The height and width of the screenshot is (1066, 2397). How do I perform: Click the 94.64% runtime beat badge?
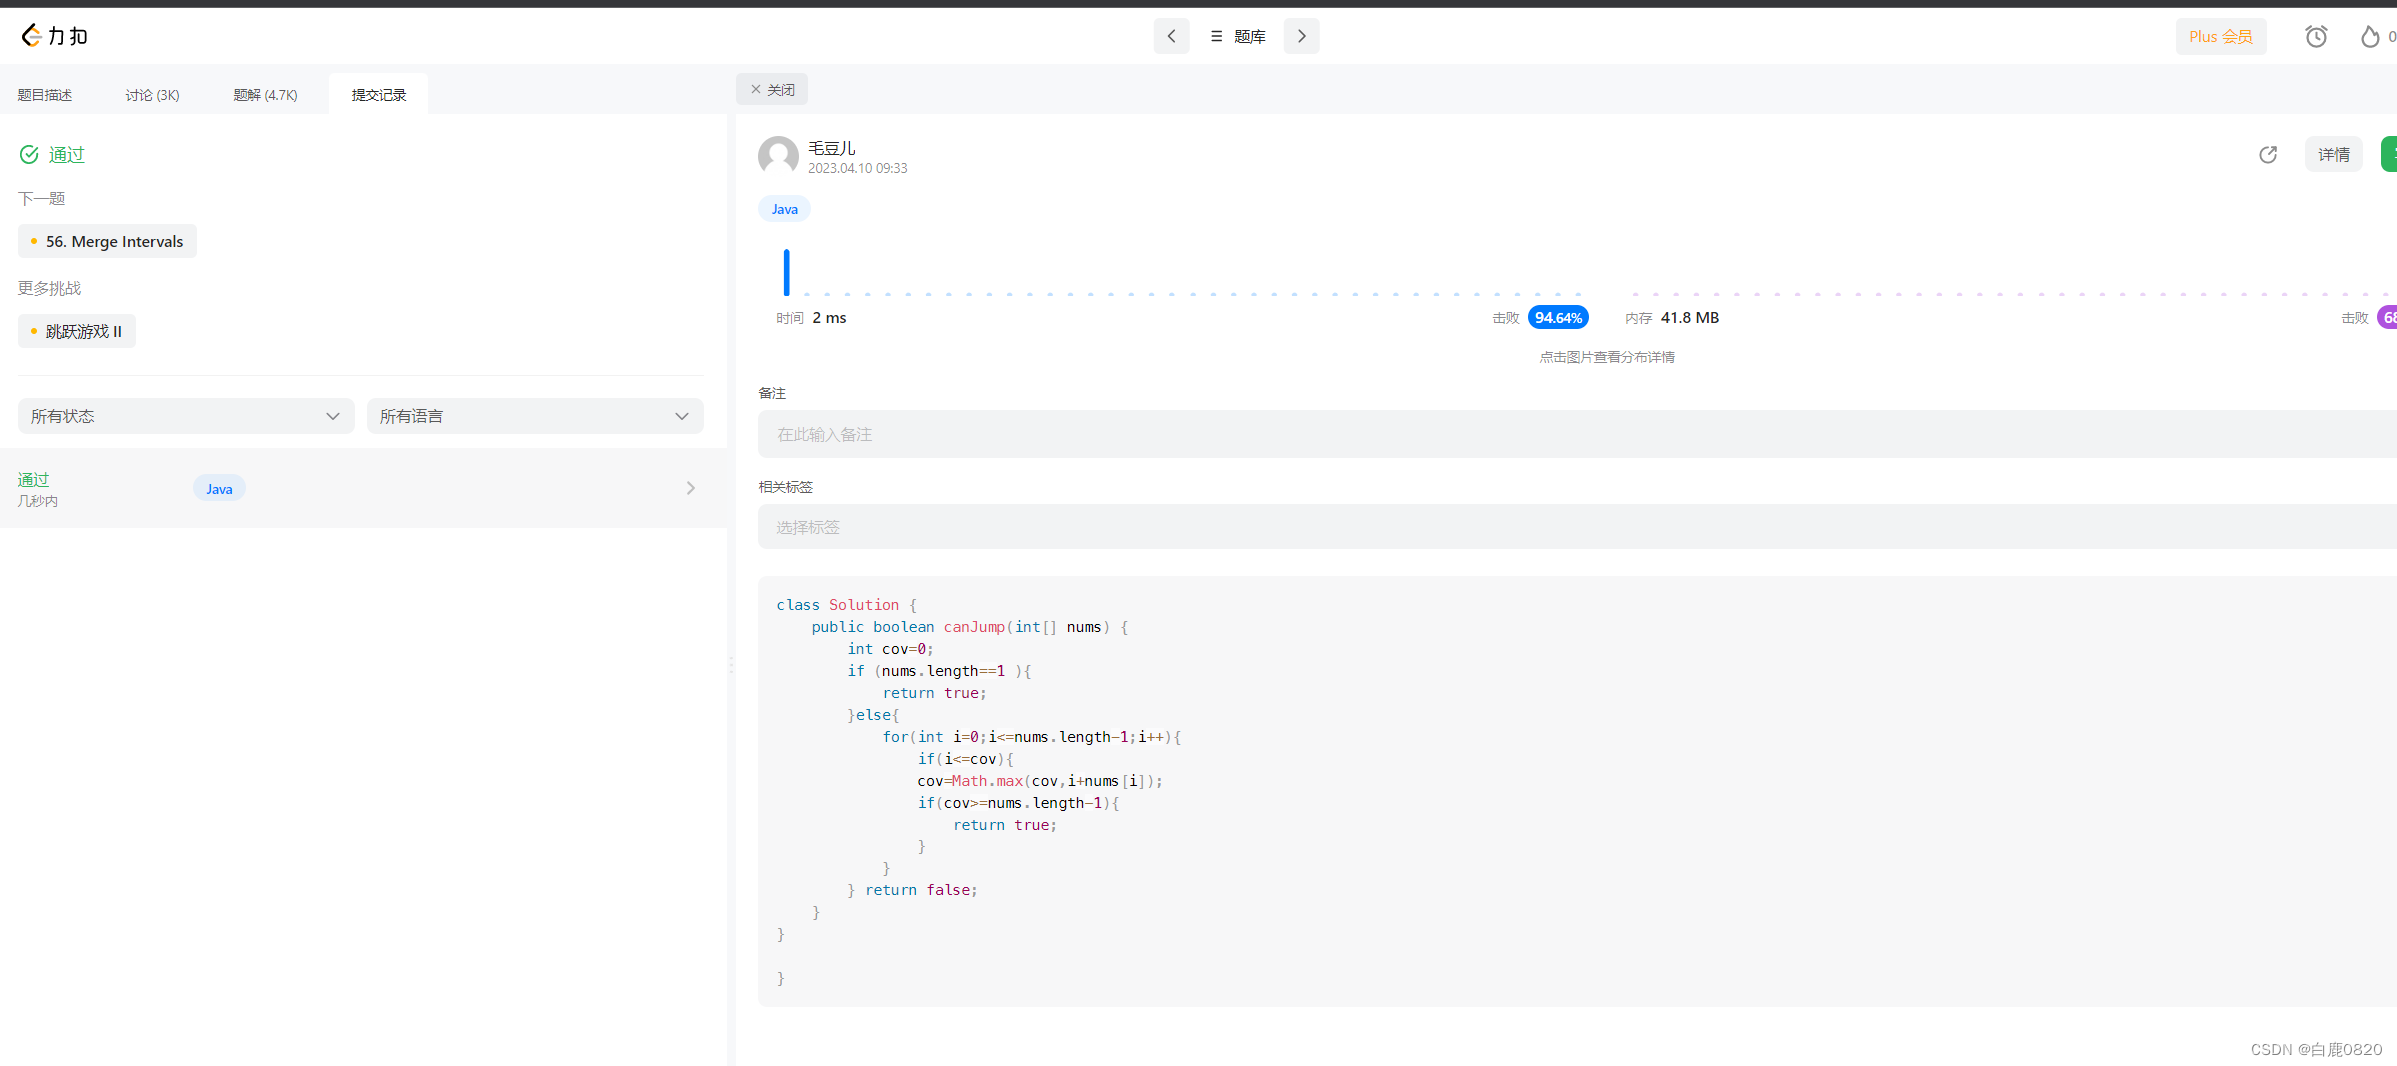pos(1558,317)
